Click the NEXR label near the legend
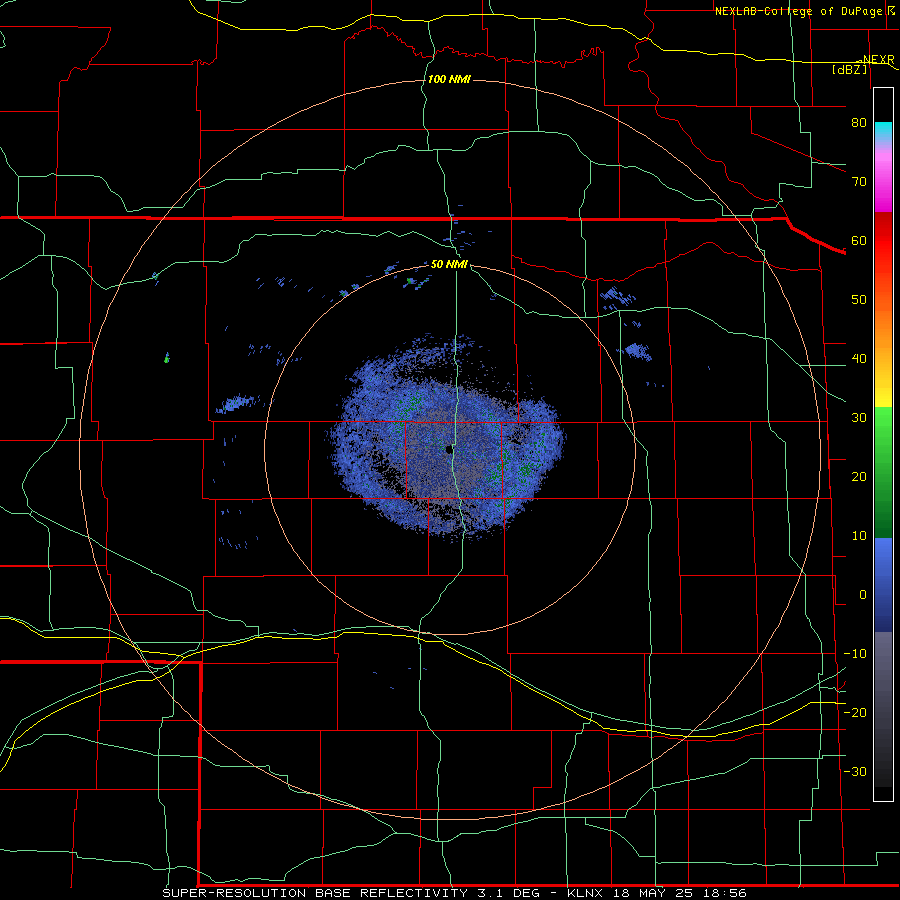Image resolution: width=900 pixels, height=900 pixels. click(x=878, y=59)
